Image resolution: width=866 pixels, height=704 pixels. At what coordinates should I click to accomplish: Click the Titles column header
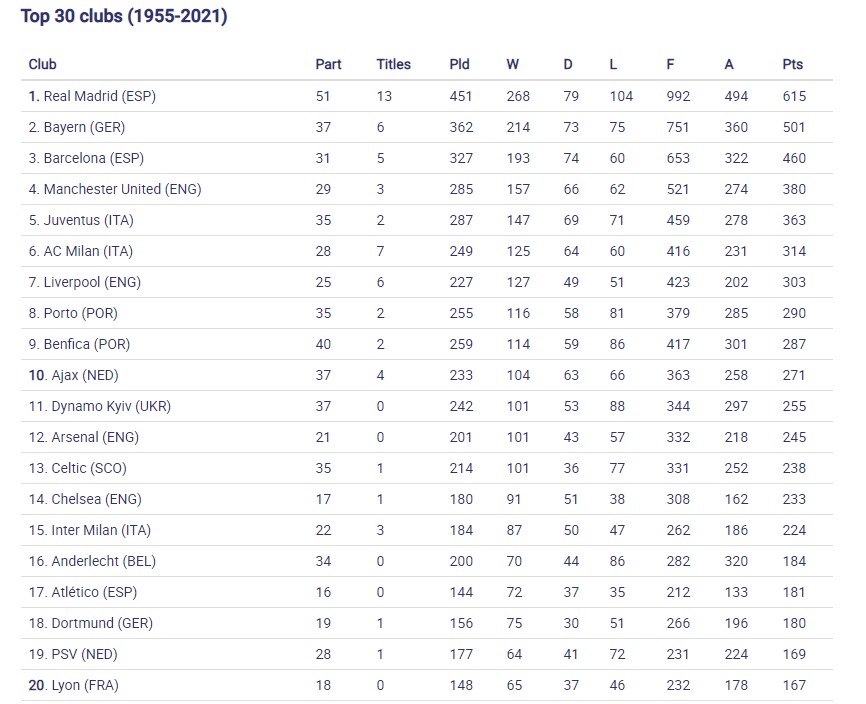pos(393,64)
